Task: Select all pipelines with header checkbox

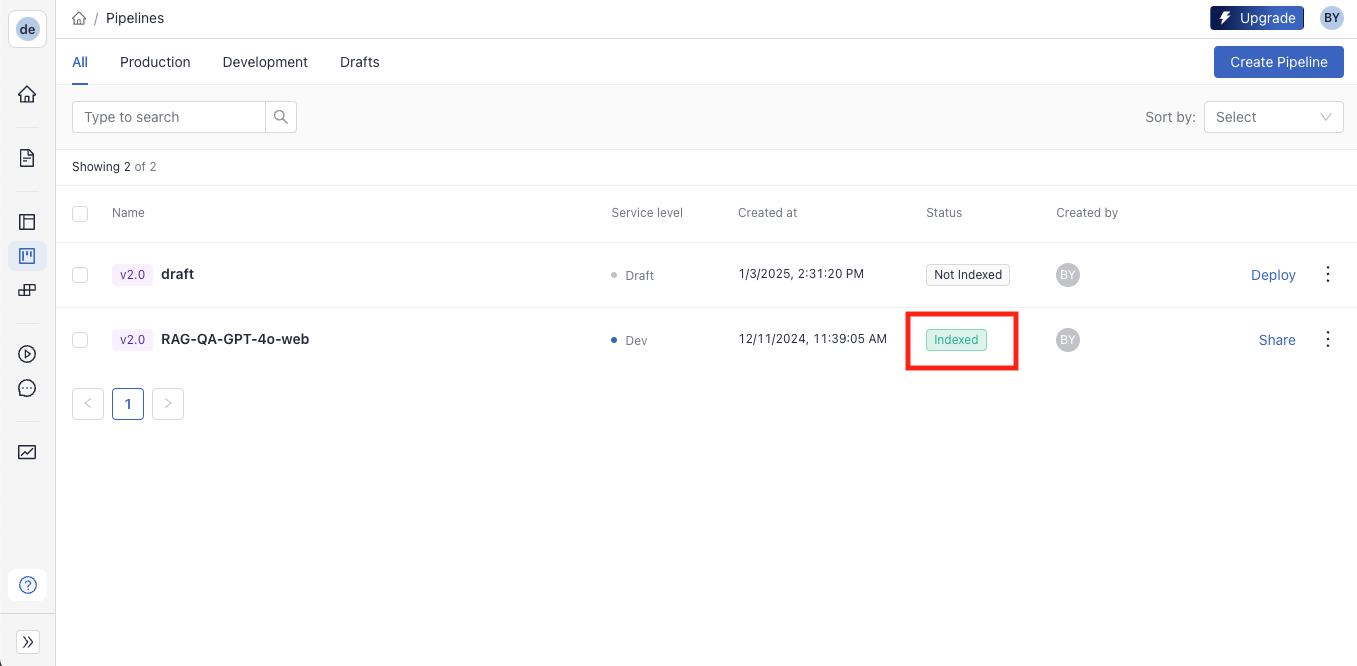Action: (x=80, y=213)
